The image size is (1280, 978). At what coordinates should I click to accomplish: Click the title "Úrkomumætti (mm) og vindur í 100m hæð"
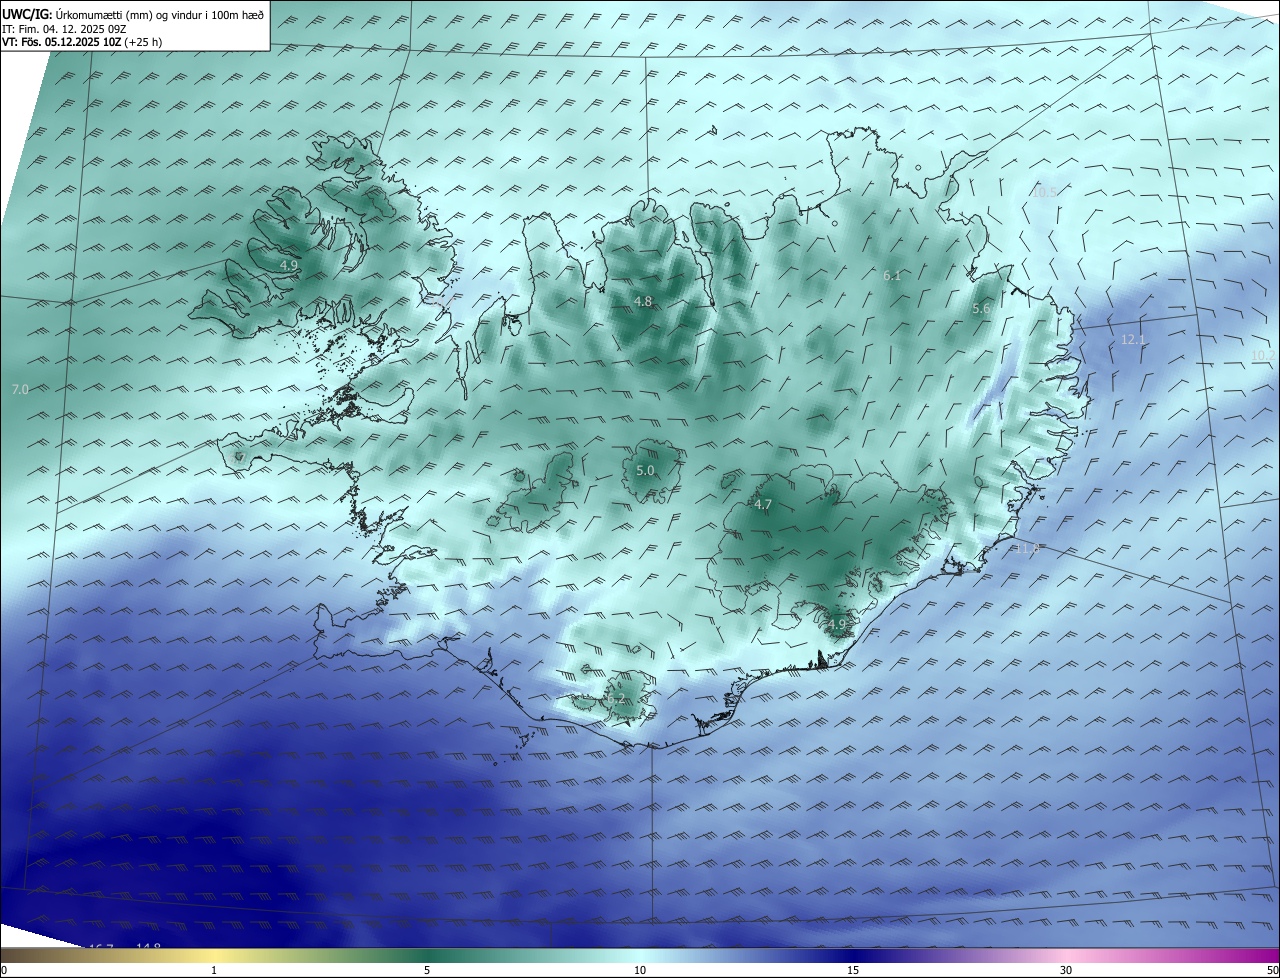point(160,14)
